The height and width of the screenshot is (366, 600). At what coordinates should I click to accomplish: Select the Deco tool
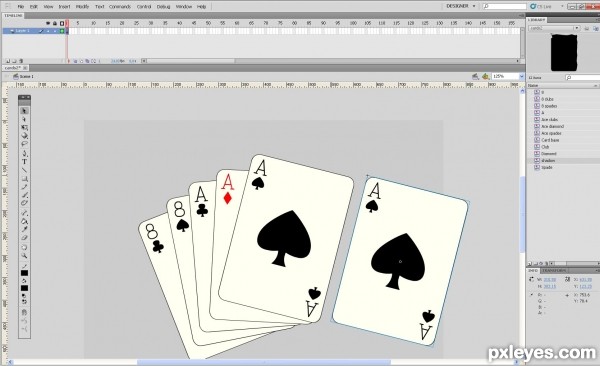pos(24,203)
